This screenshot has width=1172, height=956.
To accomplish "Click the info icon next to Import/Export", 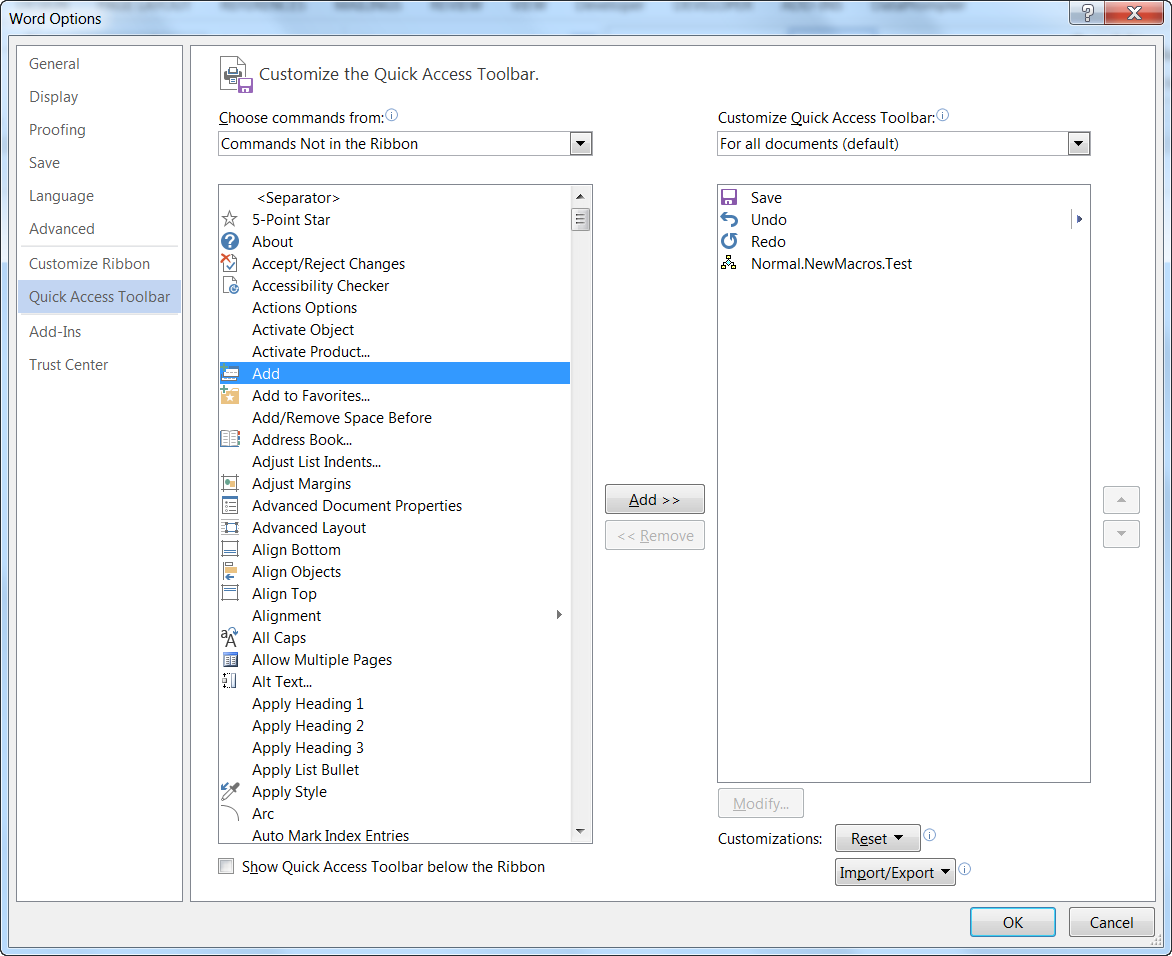I will click(964, 869).
